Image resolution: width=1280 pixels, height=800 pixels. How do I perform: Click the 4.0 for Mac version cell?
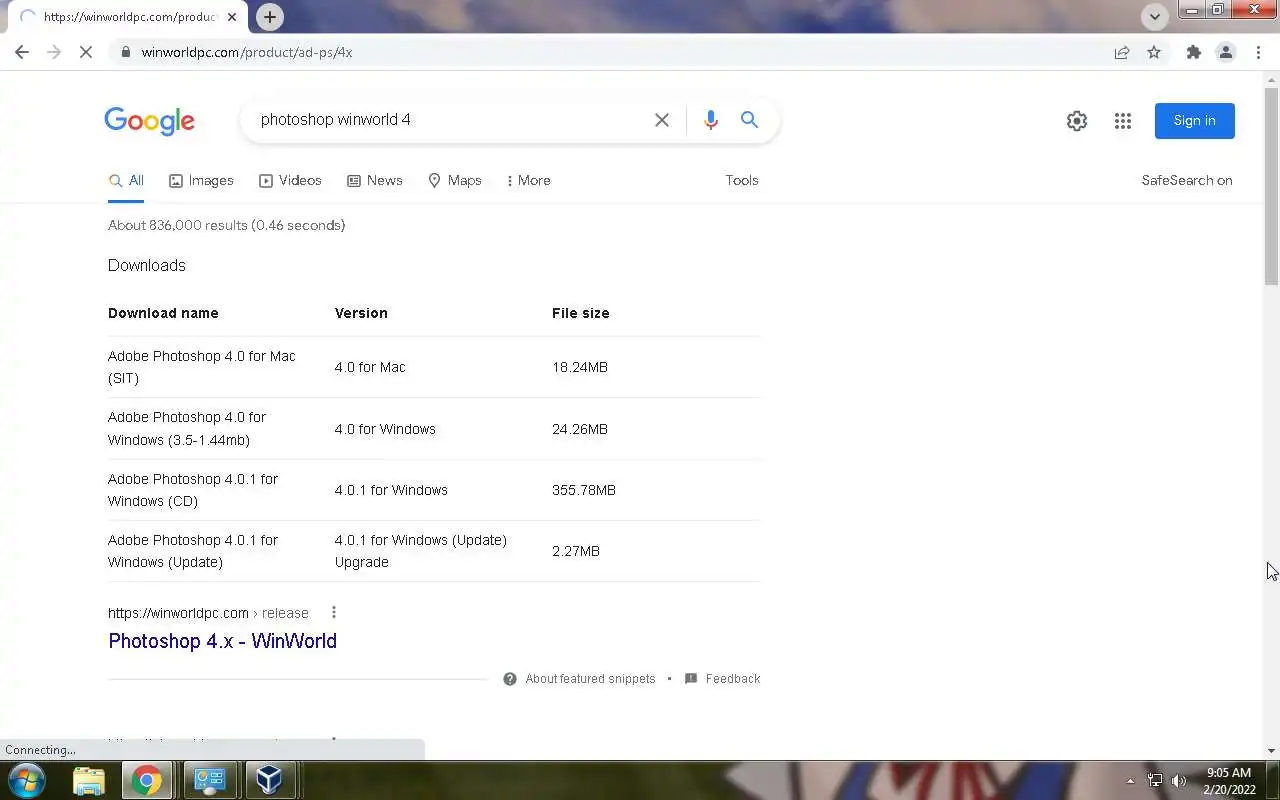pyautogui.click(x=370, y=367)
